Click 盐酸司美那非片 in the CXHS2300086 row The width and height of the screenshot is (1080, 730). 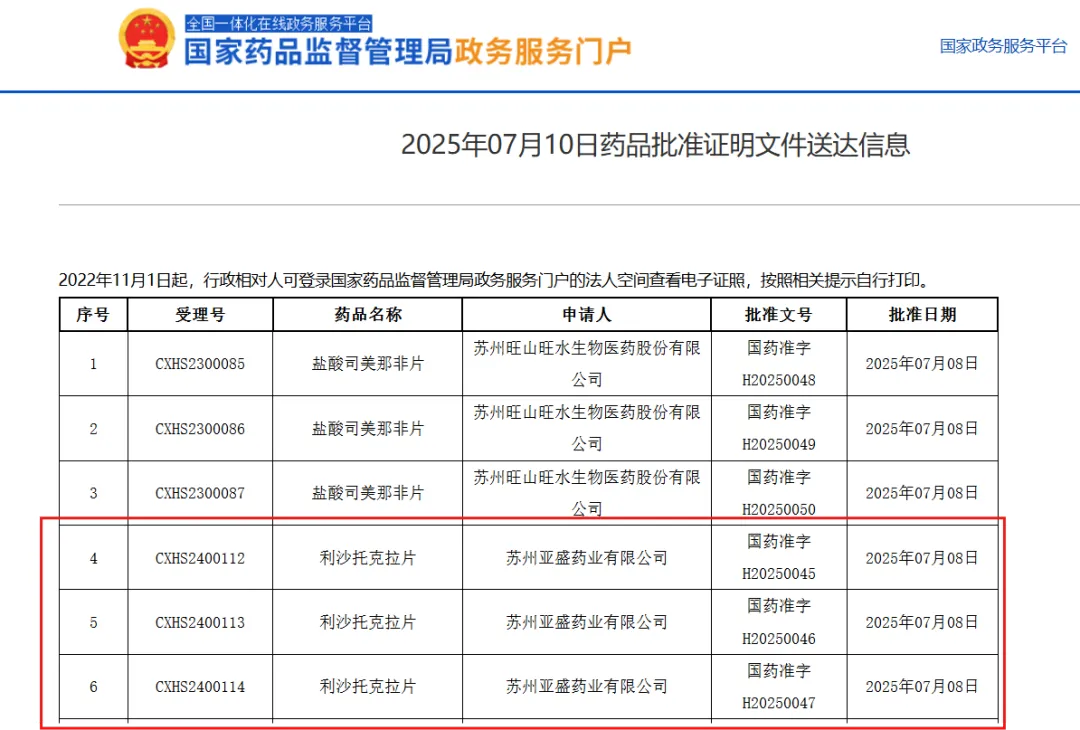click(x=368, y=429)
